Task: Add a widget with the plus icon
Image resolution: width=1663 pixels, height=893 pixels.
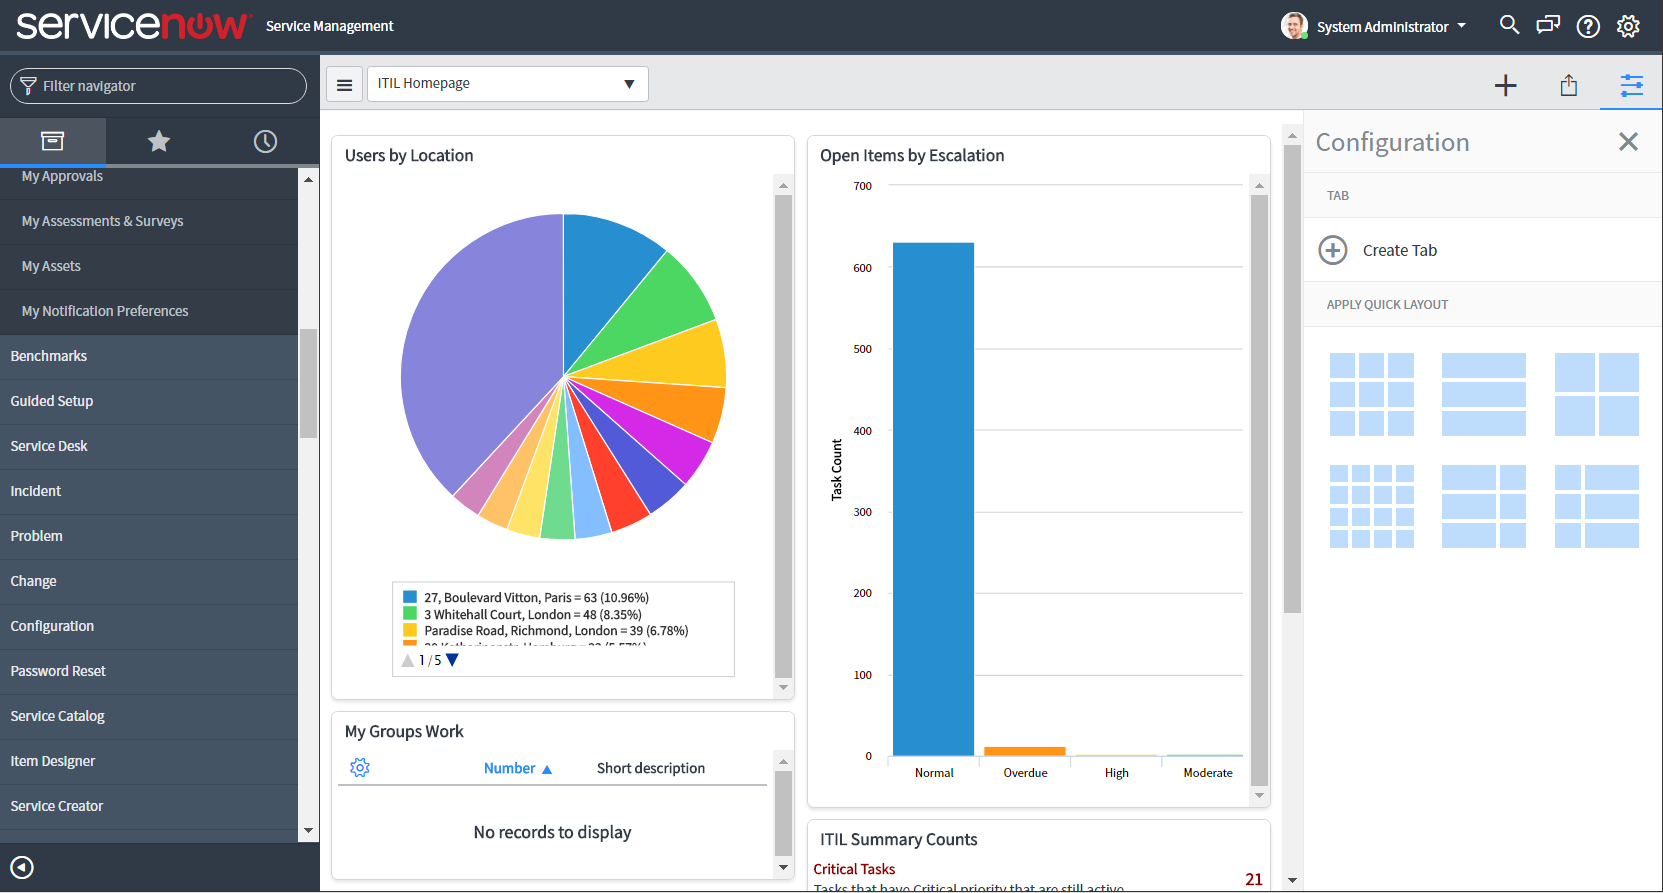Action: tap(1505, 85)
